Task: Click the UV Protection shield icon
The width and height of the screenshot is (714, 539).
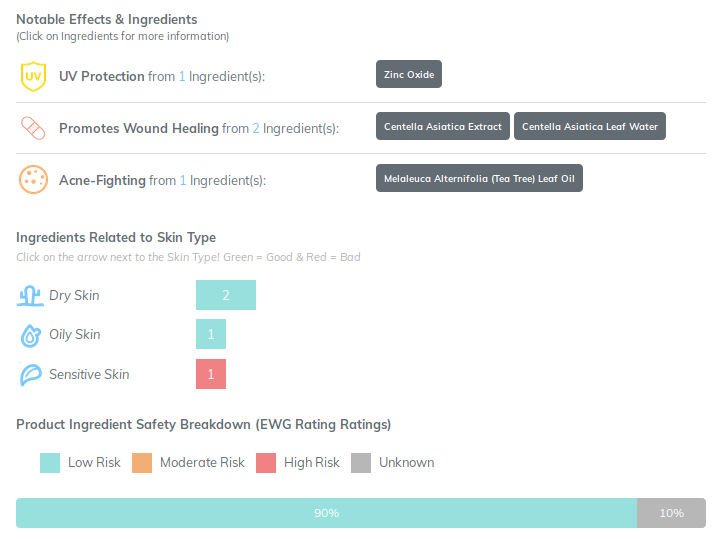Action: [x=33, y=76]
